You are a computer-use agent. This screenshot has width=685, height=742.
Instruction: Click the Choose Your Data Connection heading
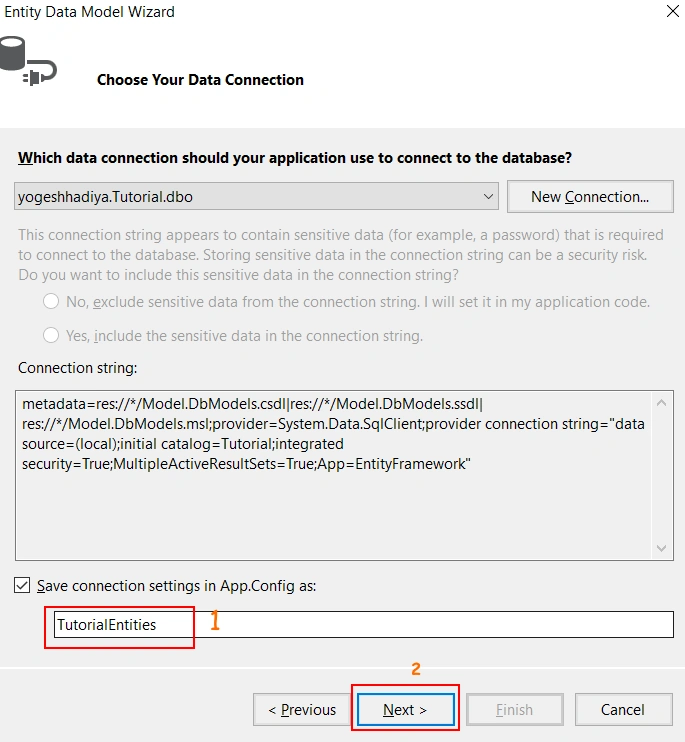point(200,80)
